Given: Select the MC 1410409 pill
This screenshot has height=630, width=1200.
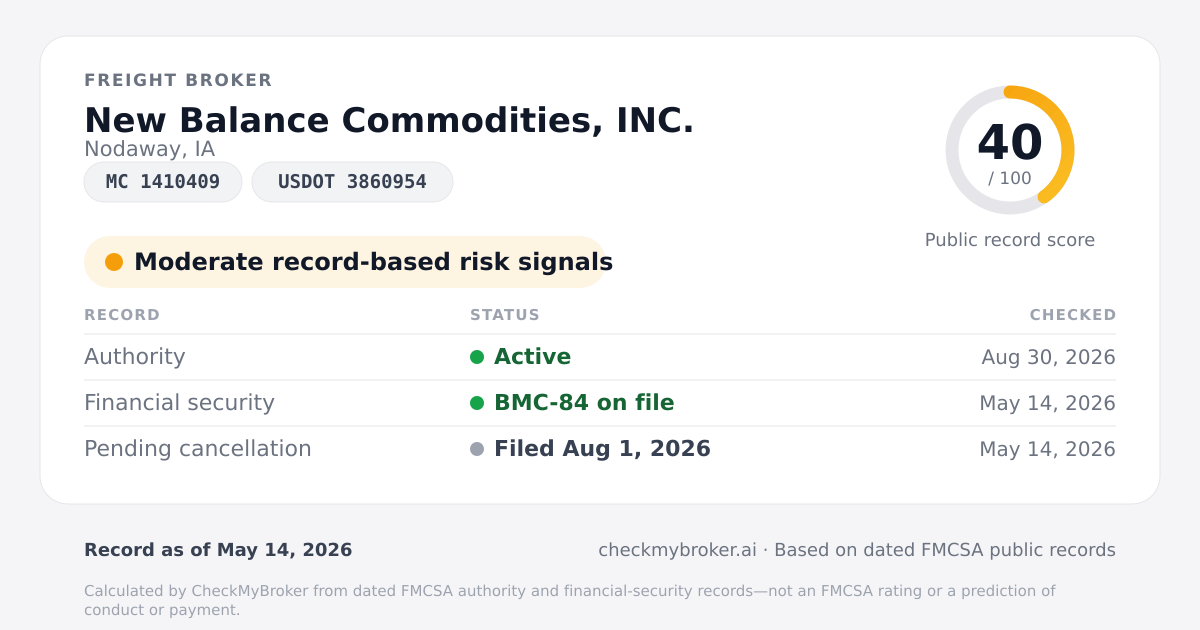Looking at the screenshot, I should point(163,182).
